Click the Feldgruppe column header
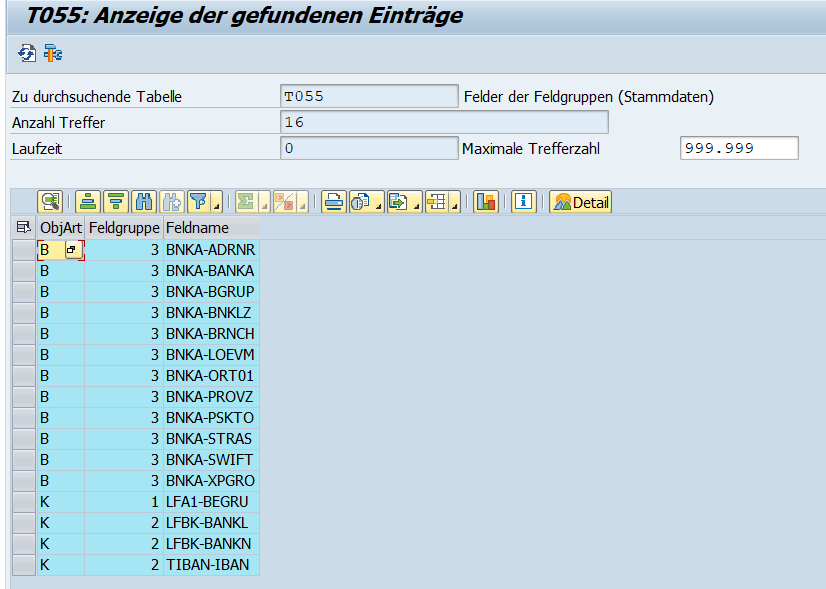Image resolution: width=826 pixels, height=589 pixels. click(x=123, y=228)
